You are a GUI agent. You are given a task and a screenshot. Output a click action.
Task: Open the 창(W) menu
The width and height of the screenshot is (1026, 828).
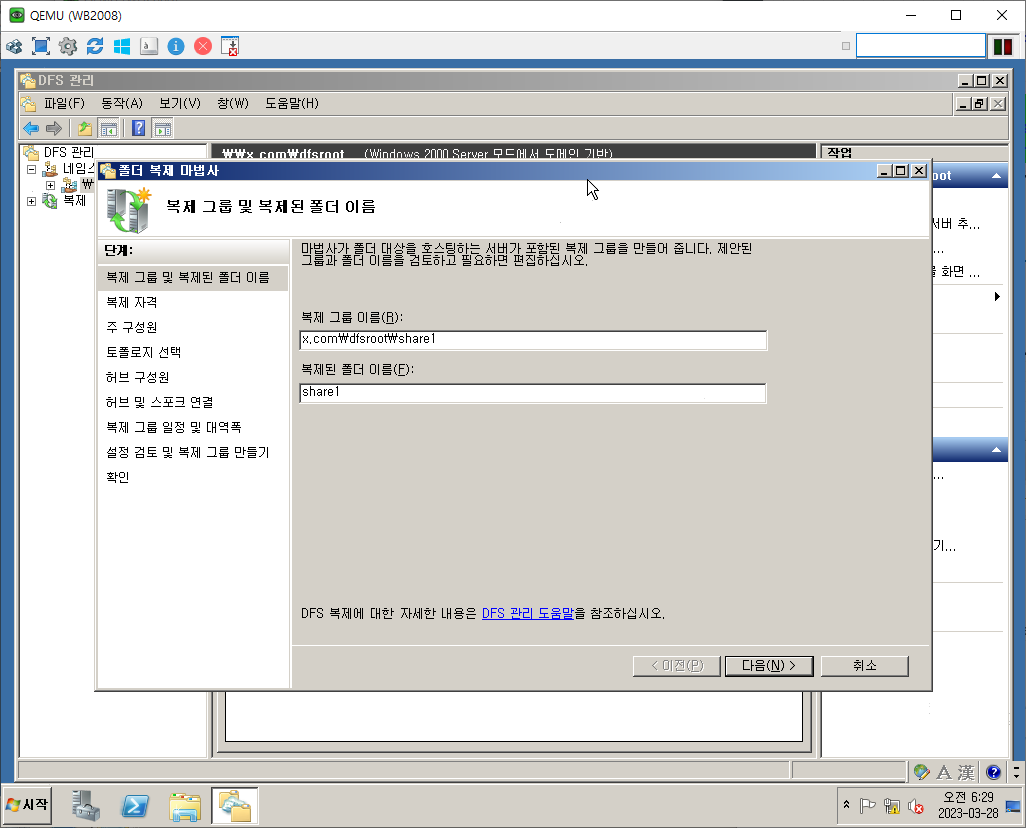click(233, 103)
